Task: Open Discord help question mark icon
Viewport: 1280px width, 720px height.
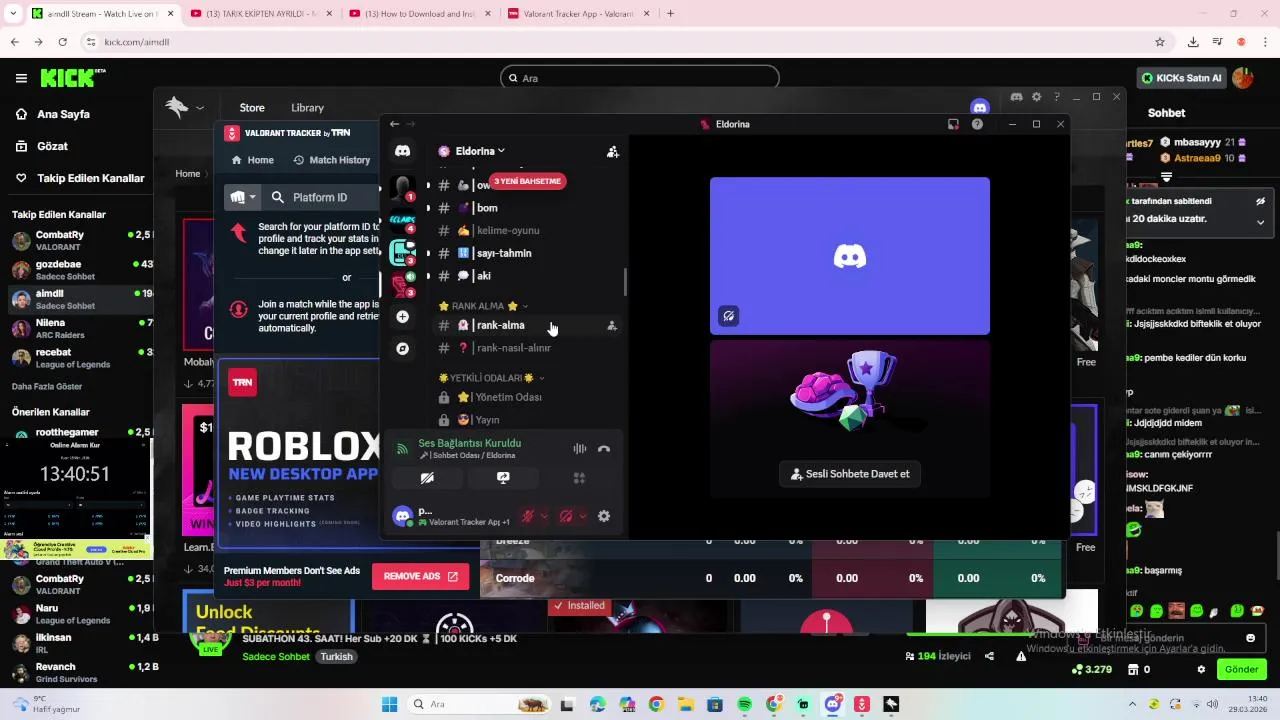Action: point(977,124)
